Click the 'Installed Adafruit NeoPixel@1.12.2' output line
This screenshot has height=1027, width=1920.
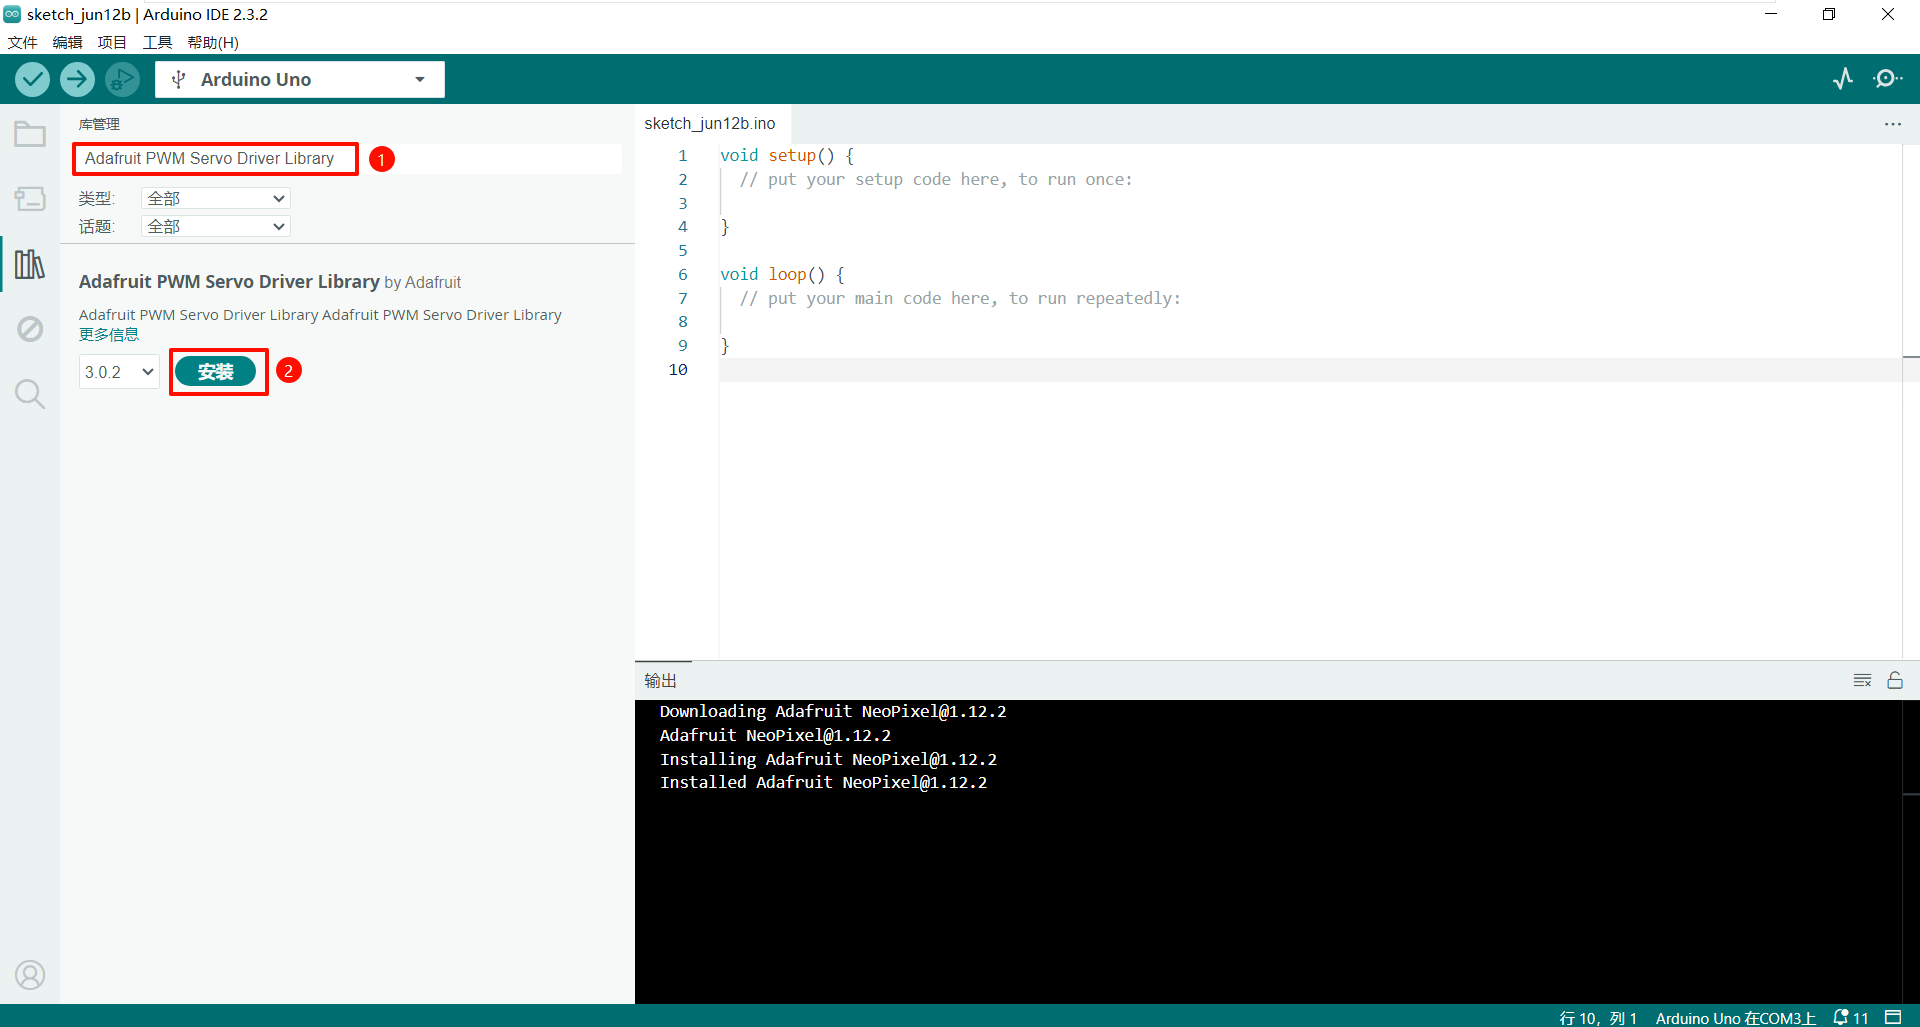(823, 782)
